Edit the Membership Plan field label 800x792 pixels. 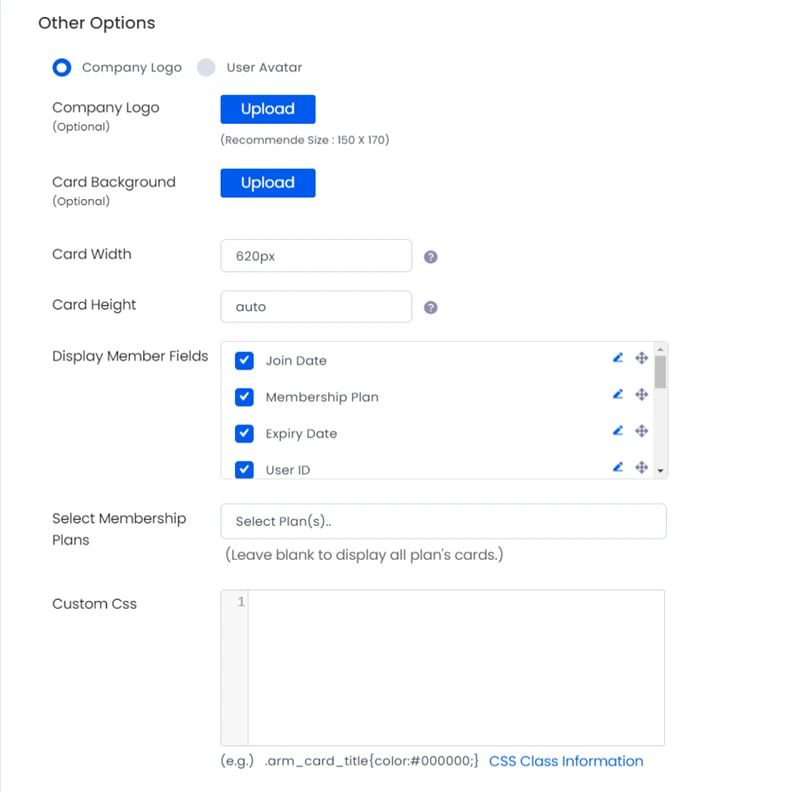point(618,394)
